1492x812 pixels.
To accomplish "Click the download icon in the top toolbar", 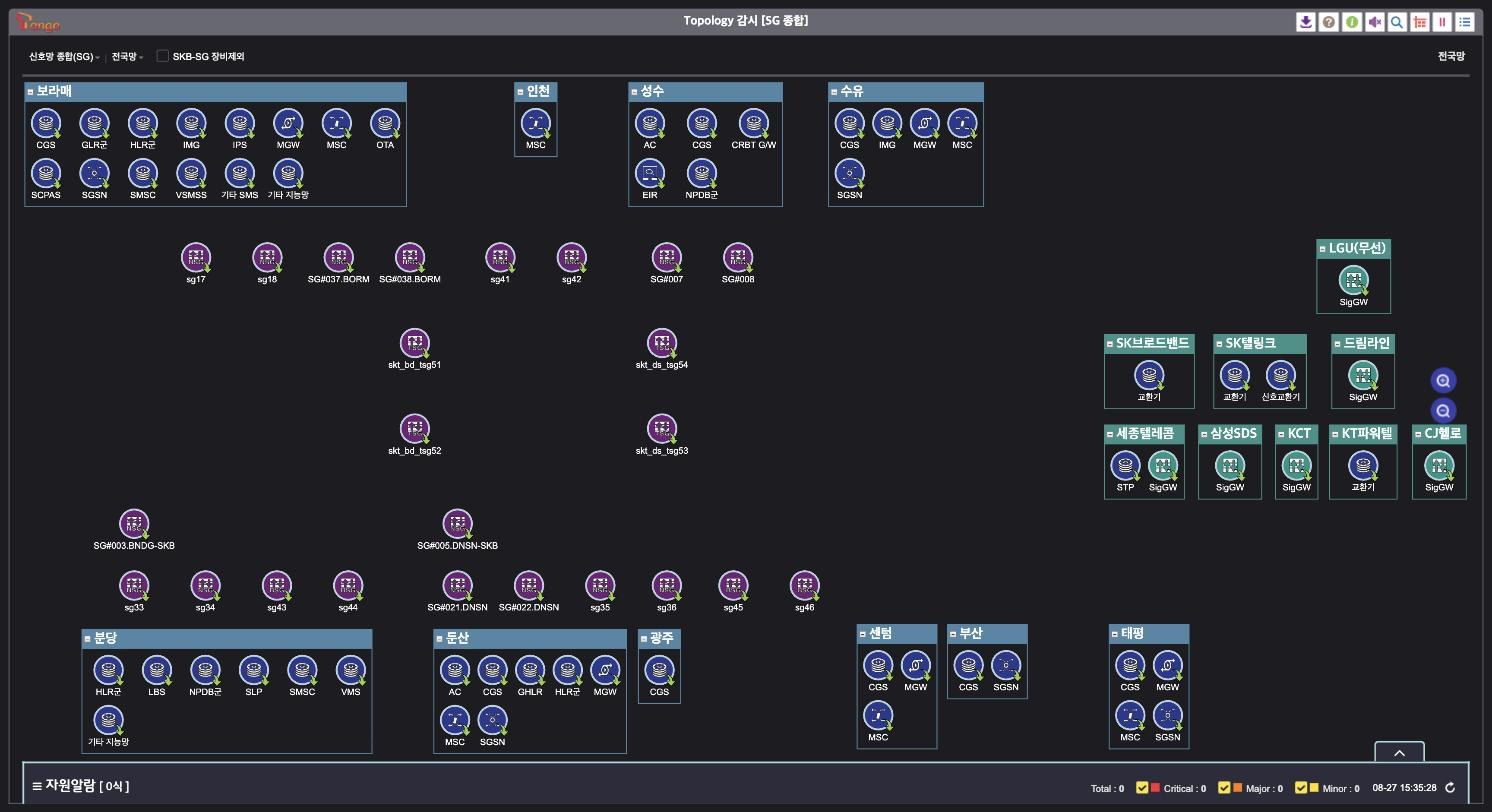I will [1305, 22].
